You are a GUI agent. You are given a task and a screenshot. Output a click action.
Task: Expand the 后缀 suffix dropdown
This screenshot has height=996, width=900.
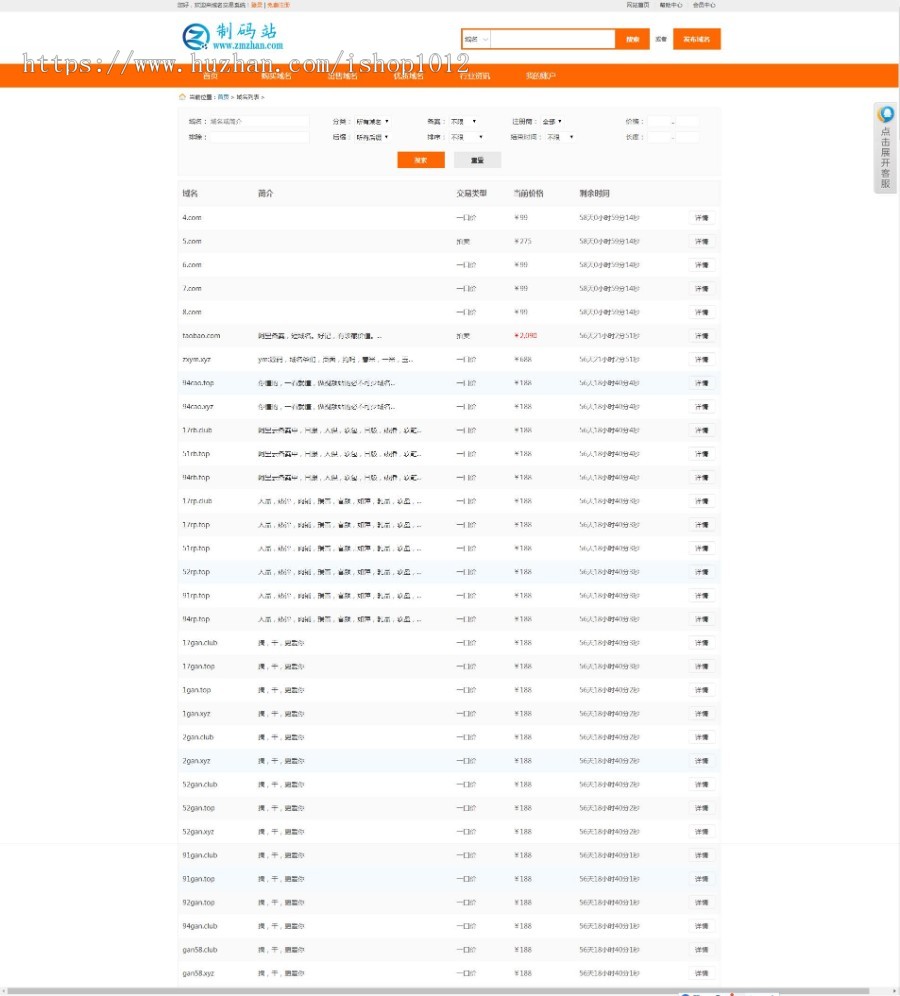(x=372, y=137)
